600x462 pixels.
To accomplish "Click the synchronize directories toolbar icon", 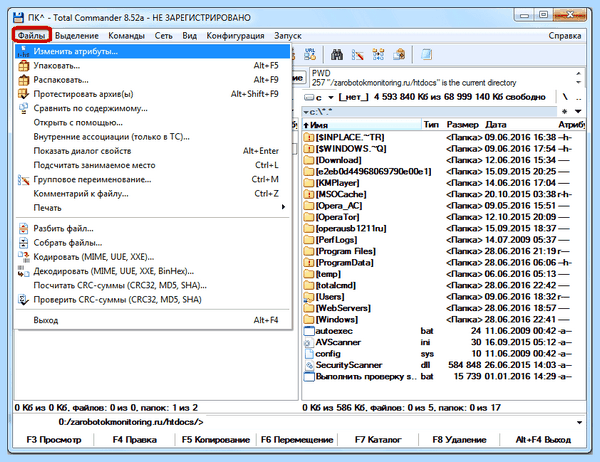I will (x=378, y=55).
